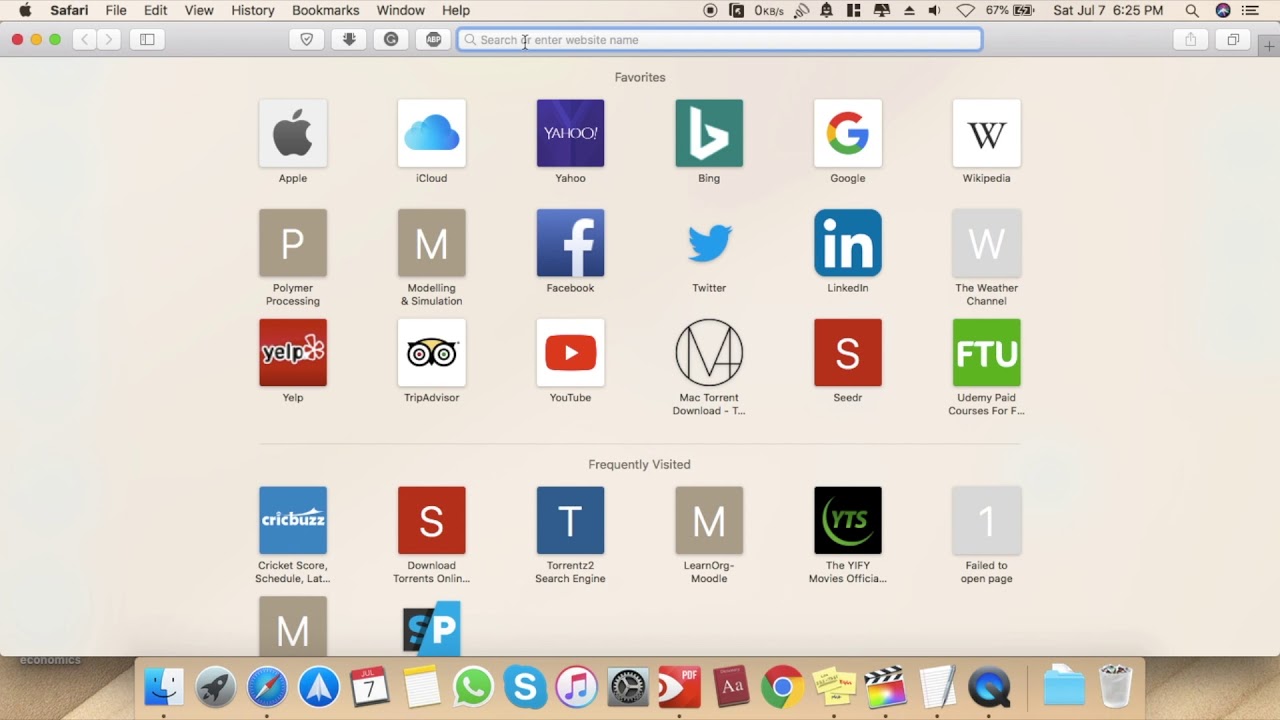Open the Failed to open page tile

click(x=987, y=520)
